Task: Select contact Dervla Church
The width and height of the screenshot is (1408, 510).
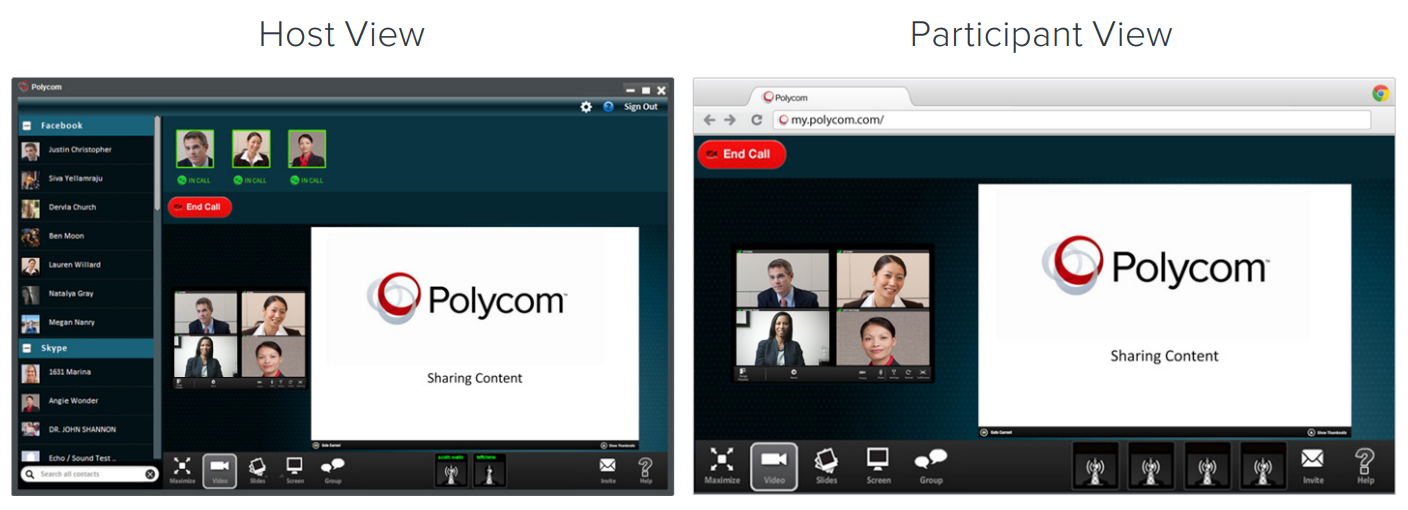Action: click(x=86, y=207)
